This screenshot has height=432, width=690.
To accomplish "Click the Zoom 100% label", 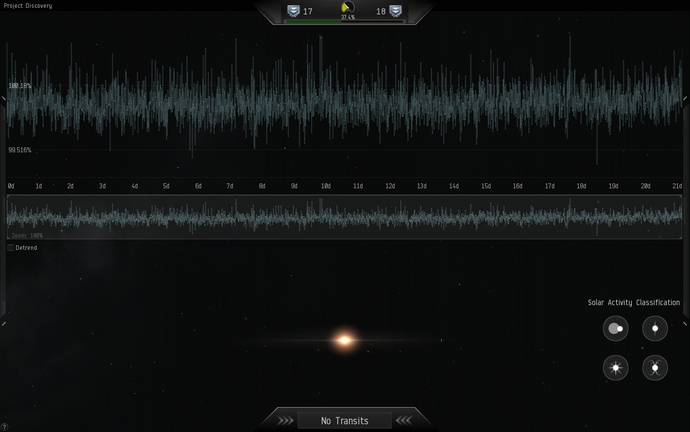I will point(27,235).
